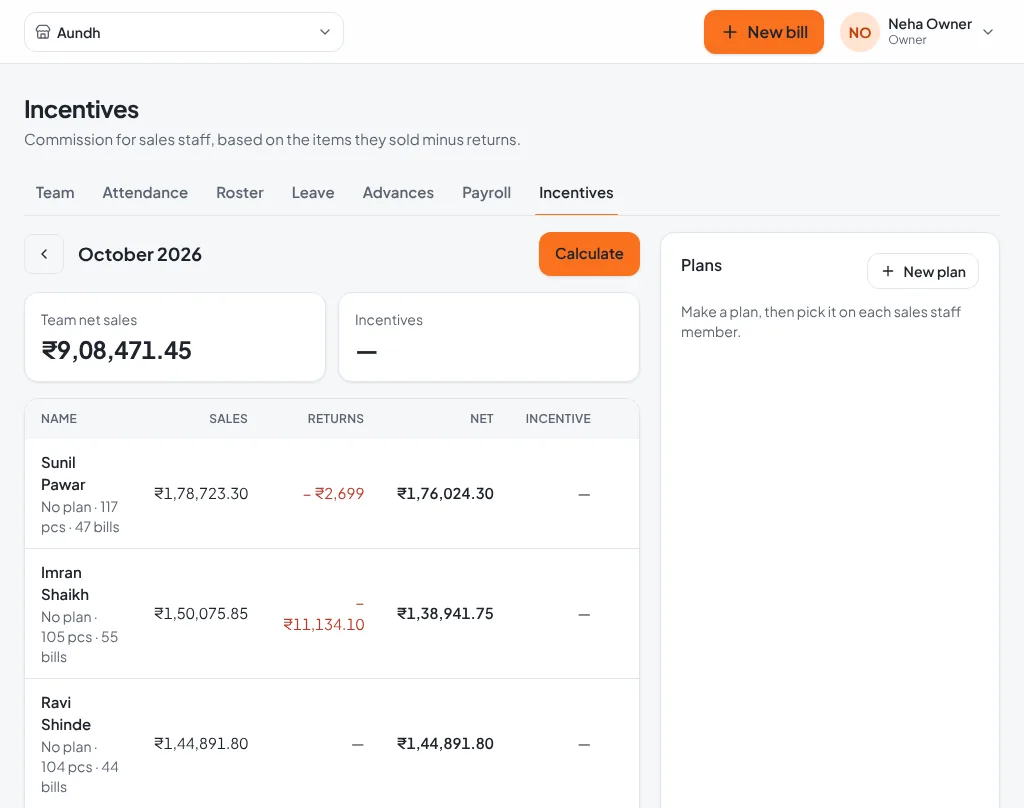Screen dimensions: 1024x808
Task: Click Imran Shaikh's 105 pcs details text
Action: [80, 637]
